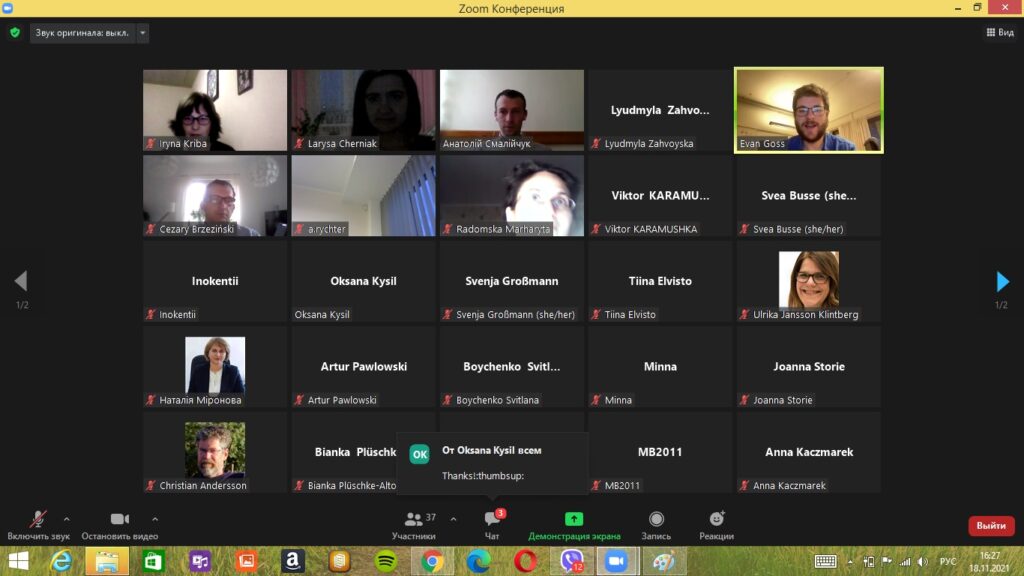Toggle Звук оригинала original sound setting
Image resolution: width=1024 pixels, height=576 pixels.
point(82,33)
